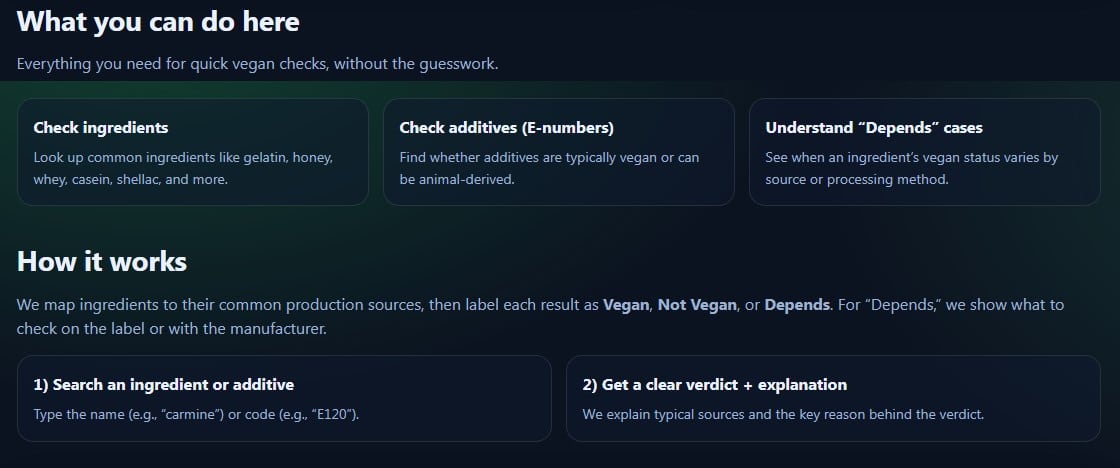Click the bold "Not Vegan" label
Screen dimensions: 1120x468
coord(696,305)
